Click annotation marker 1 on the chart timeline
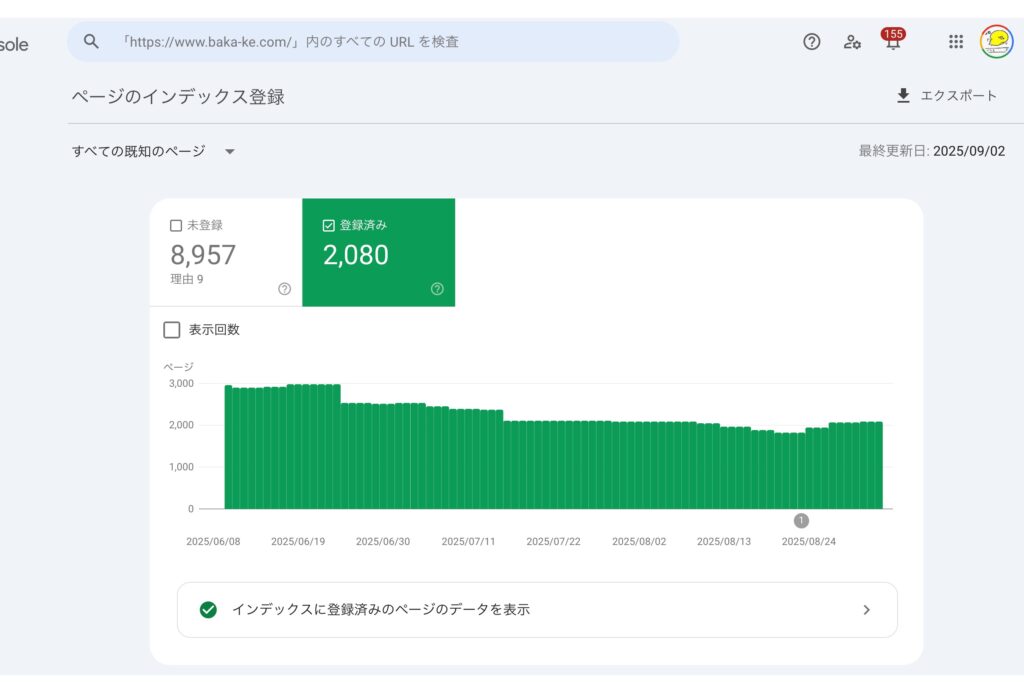The image size is (1024, 693). pos(801,521)
